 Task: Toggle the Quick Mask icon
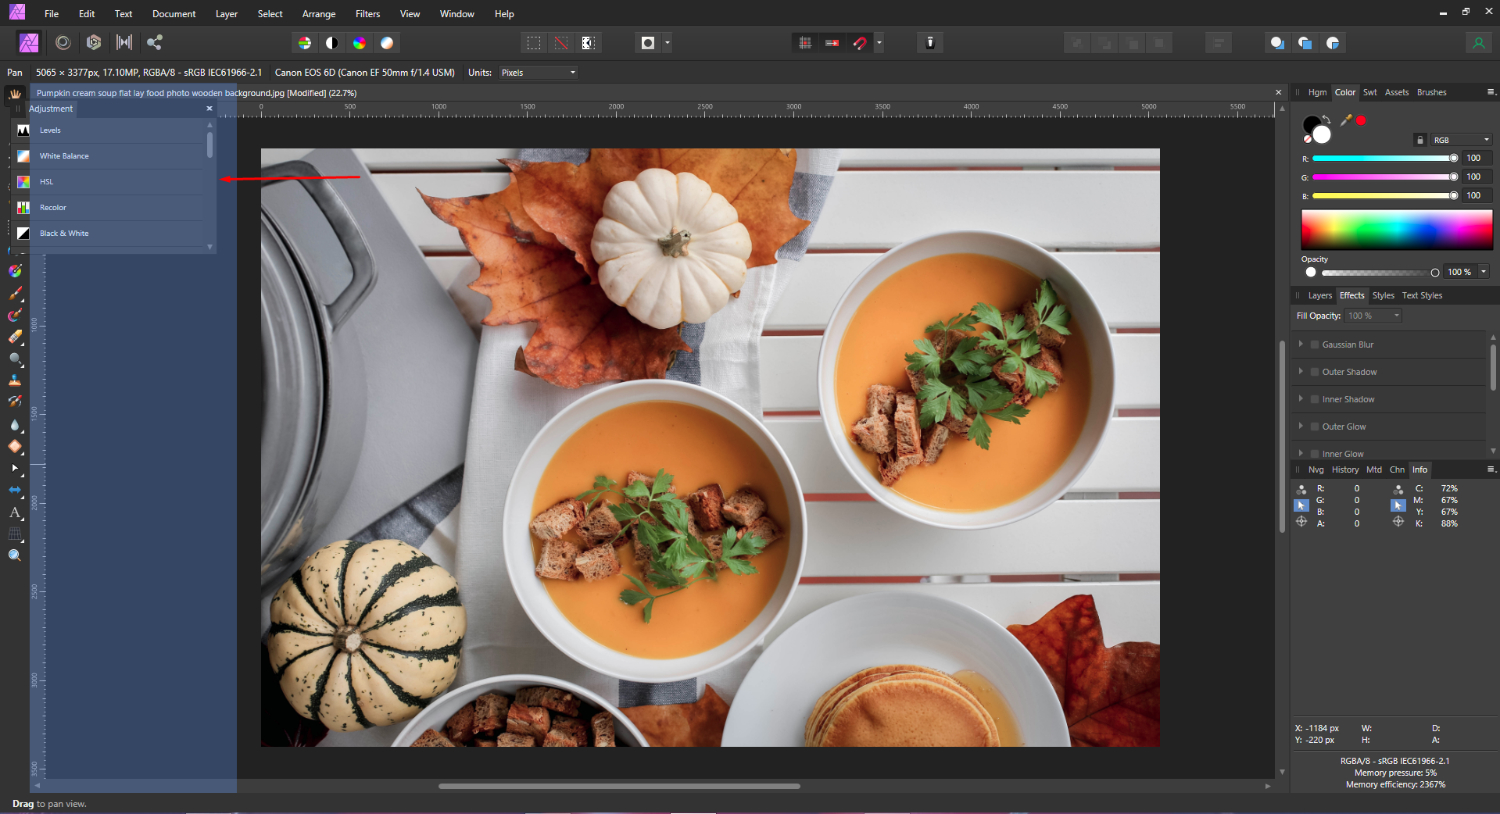[648, 43]
